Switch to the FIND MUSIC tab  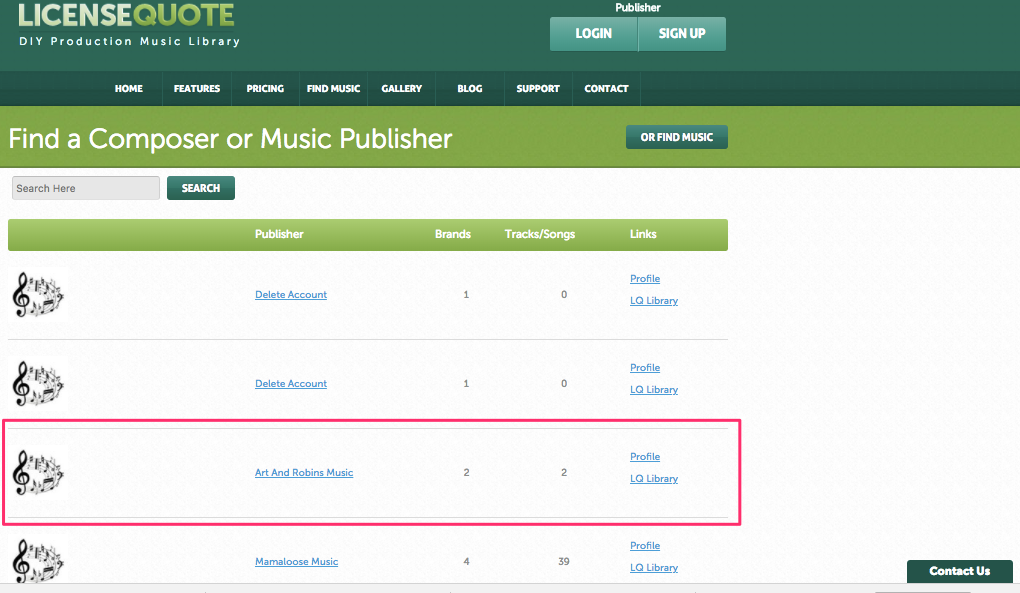[333, 88]
